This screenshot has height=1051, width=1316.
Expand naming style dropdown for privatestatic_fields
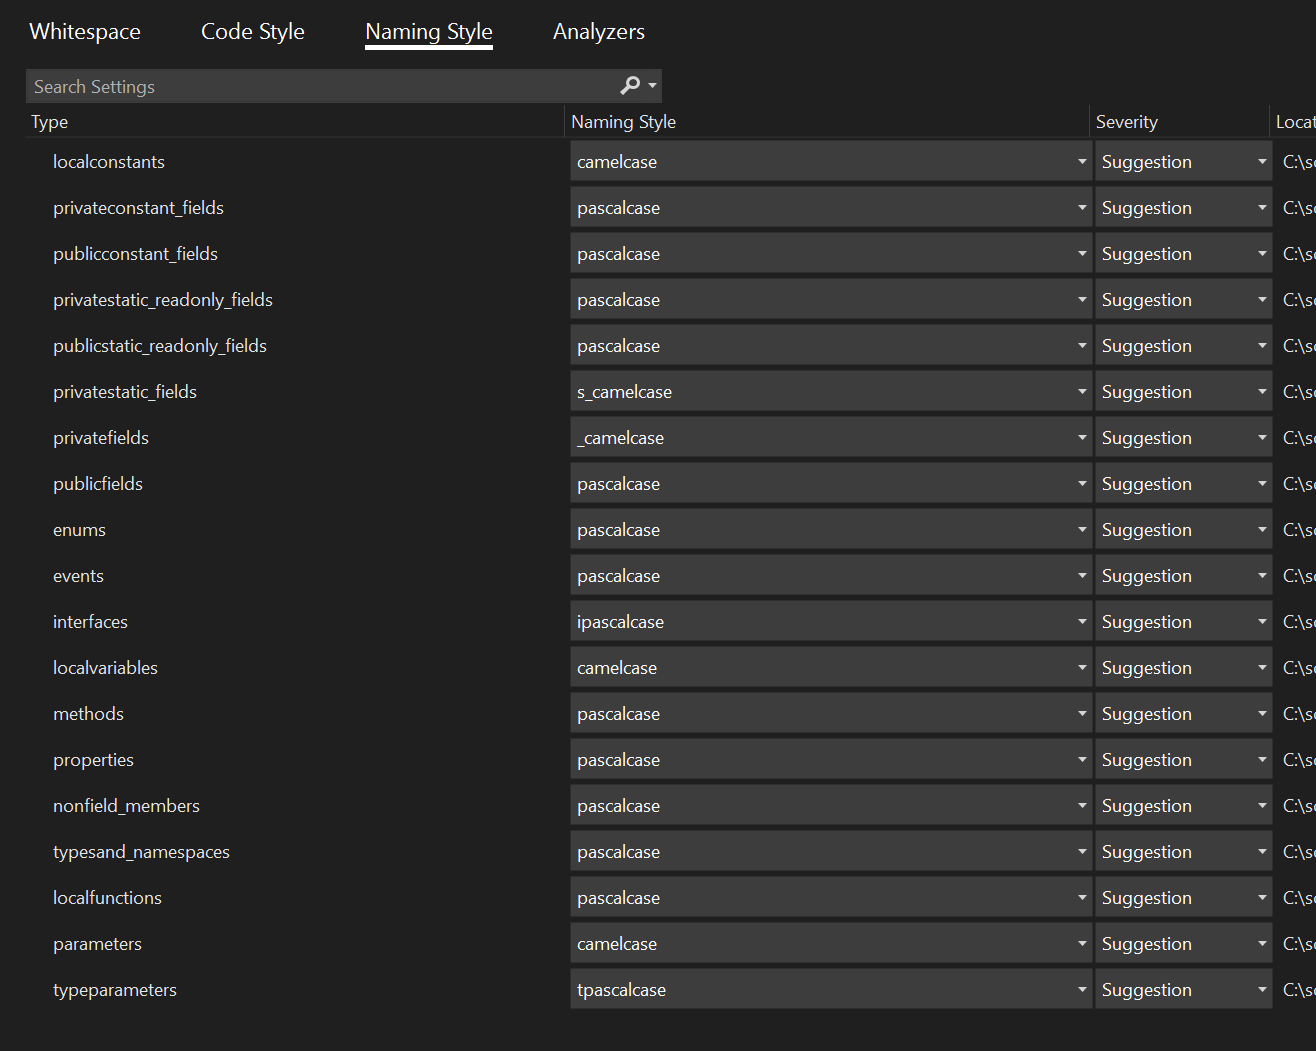830,392
